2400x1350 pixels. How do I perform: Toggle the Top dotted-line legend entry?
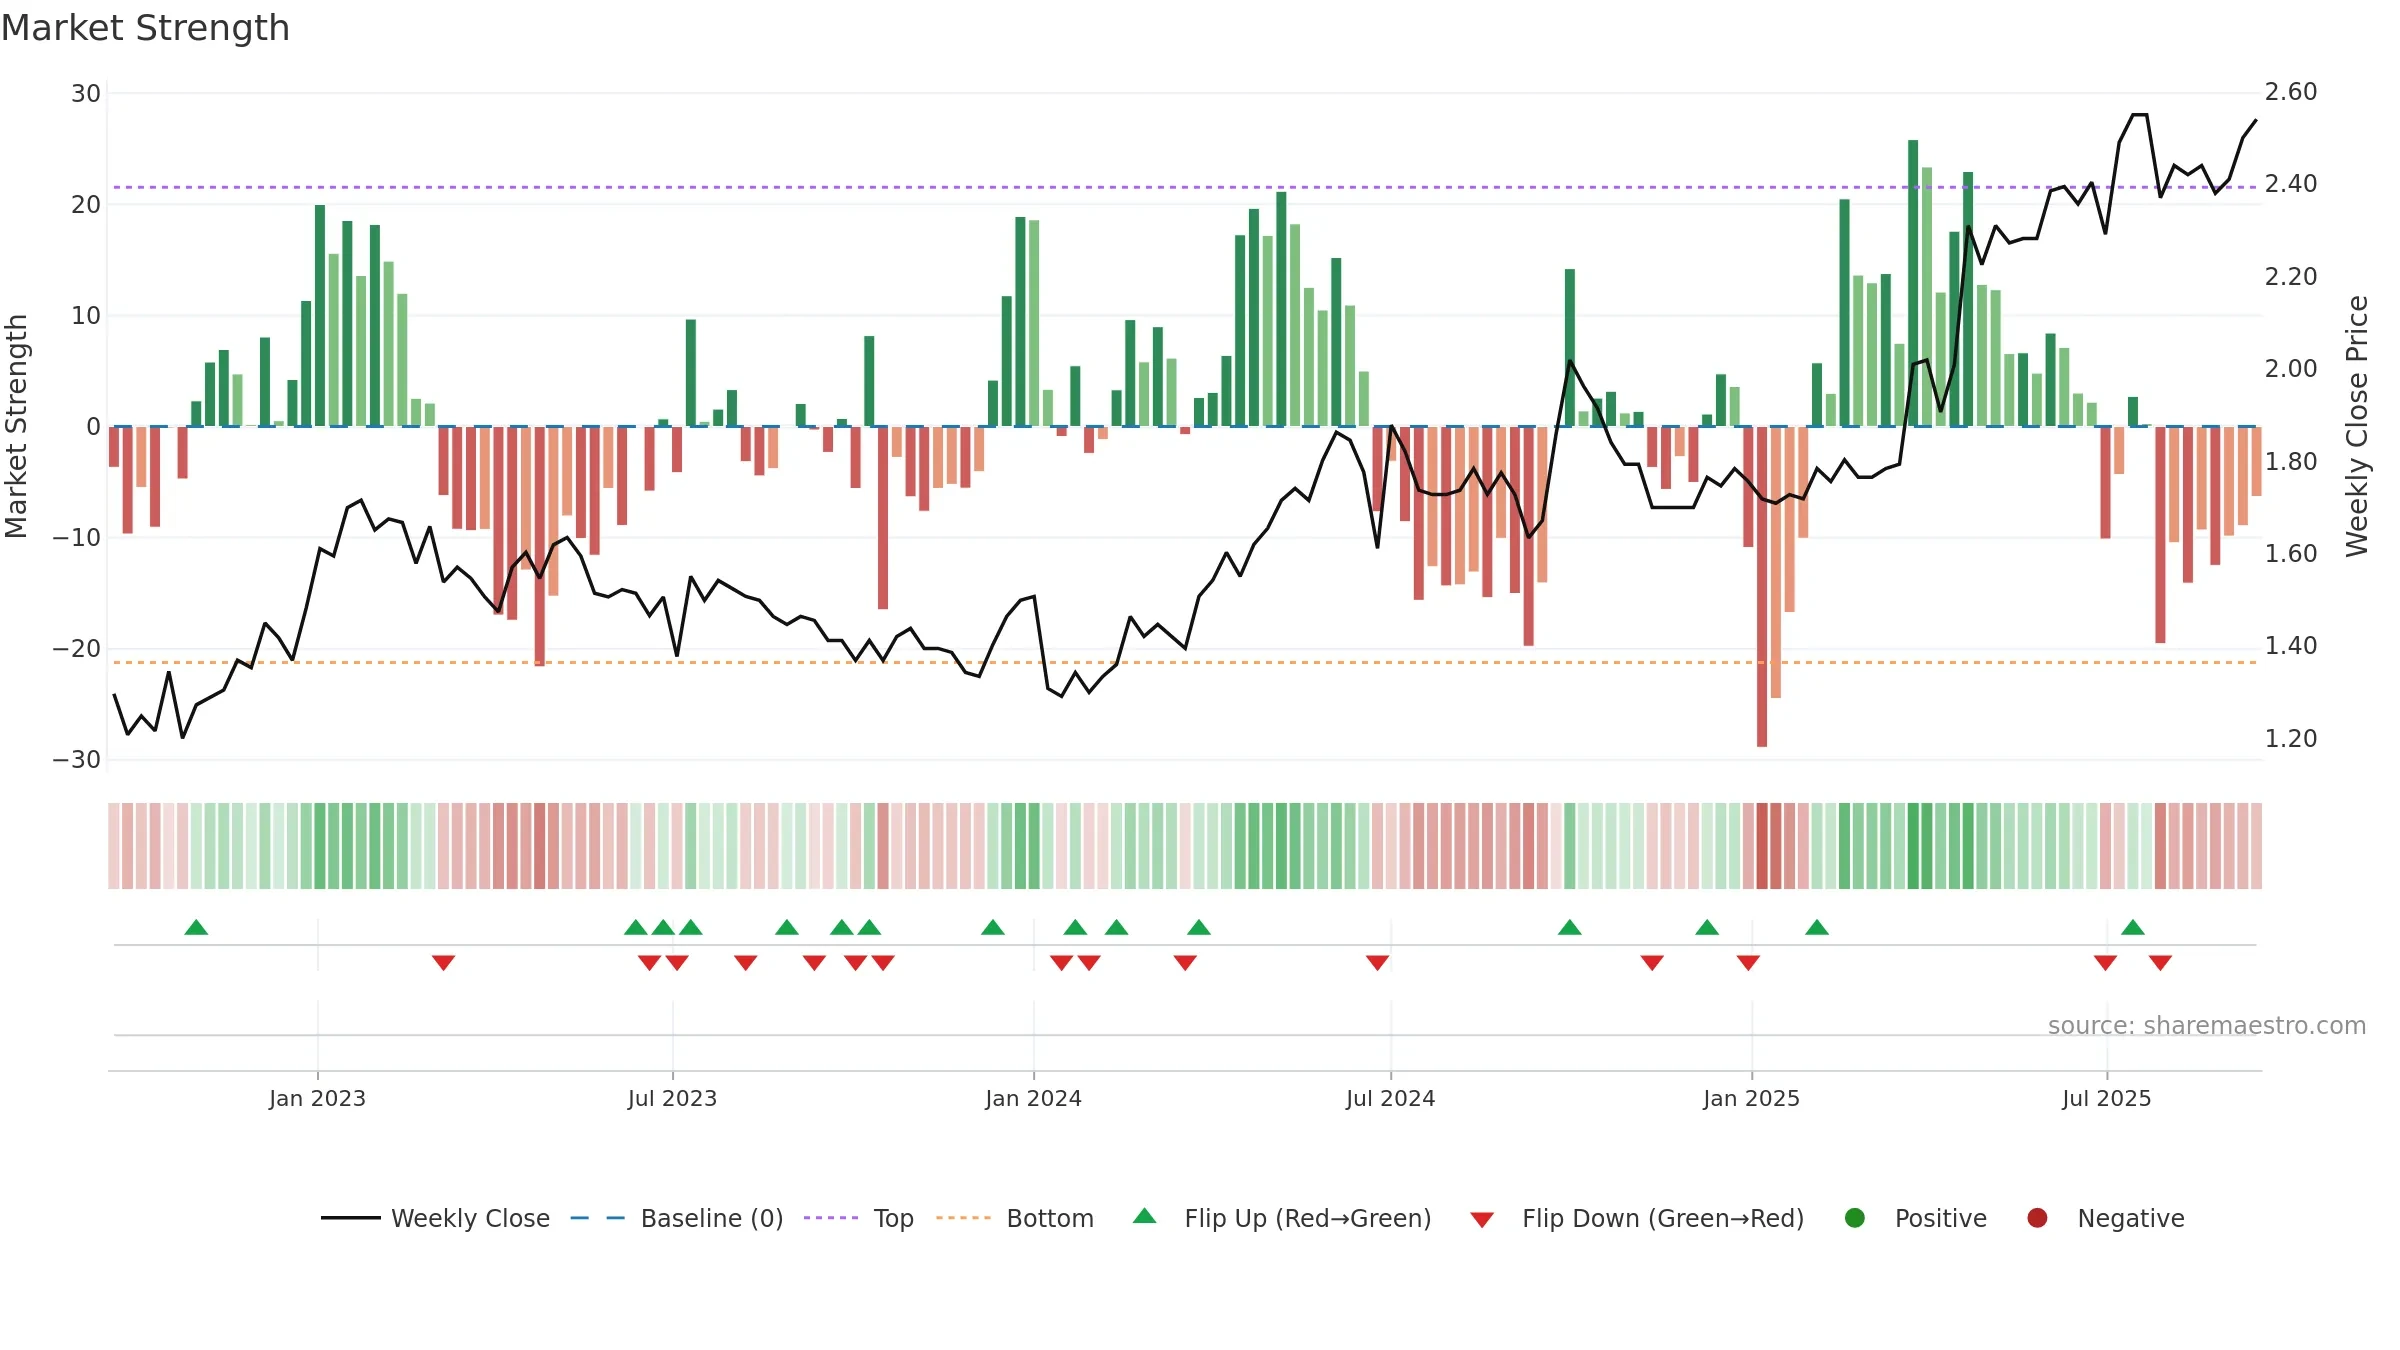858,1218
